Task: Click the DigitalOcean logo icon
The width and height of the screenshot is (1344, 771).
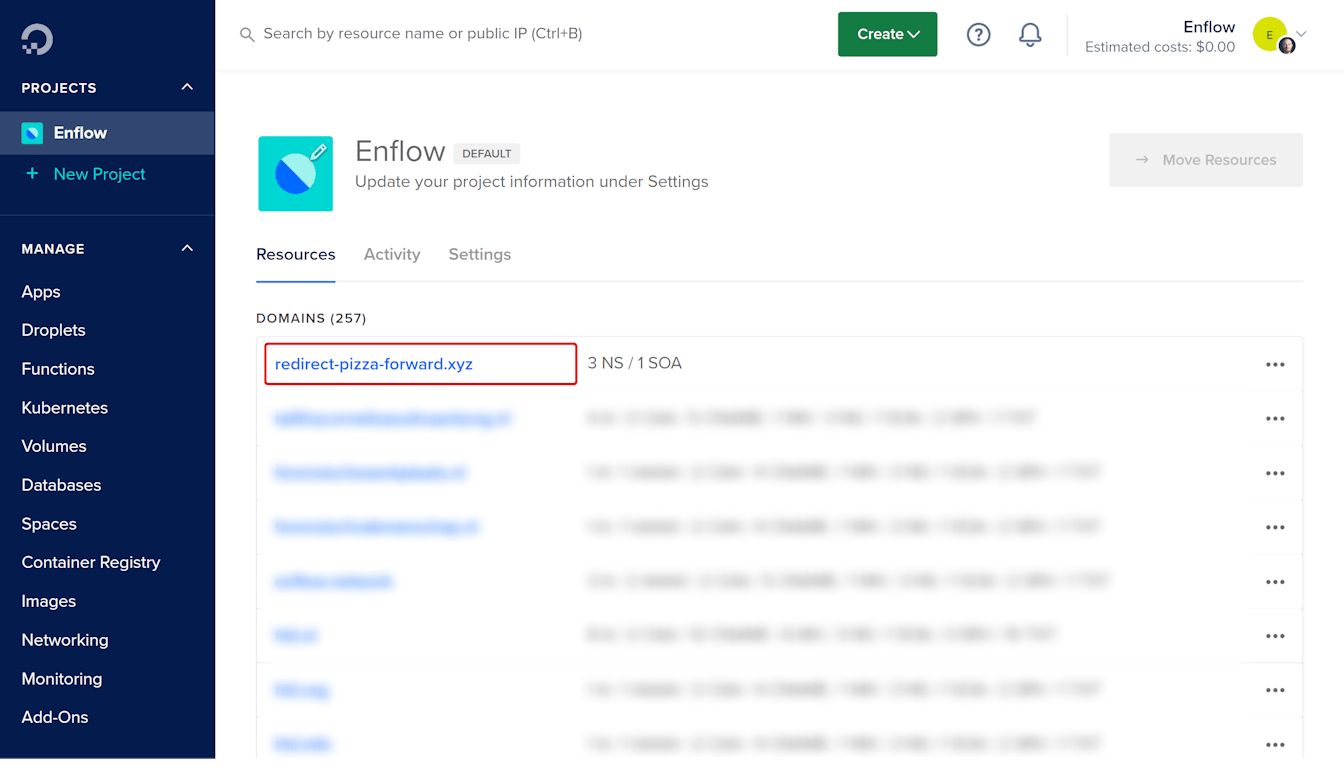Action: click(37, 39)
